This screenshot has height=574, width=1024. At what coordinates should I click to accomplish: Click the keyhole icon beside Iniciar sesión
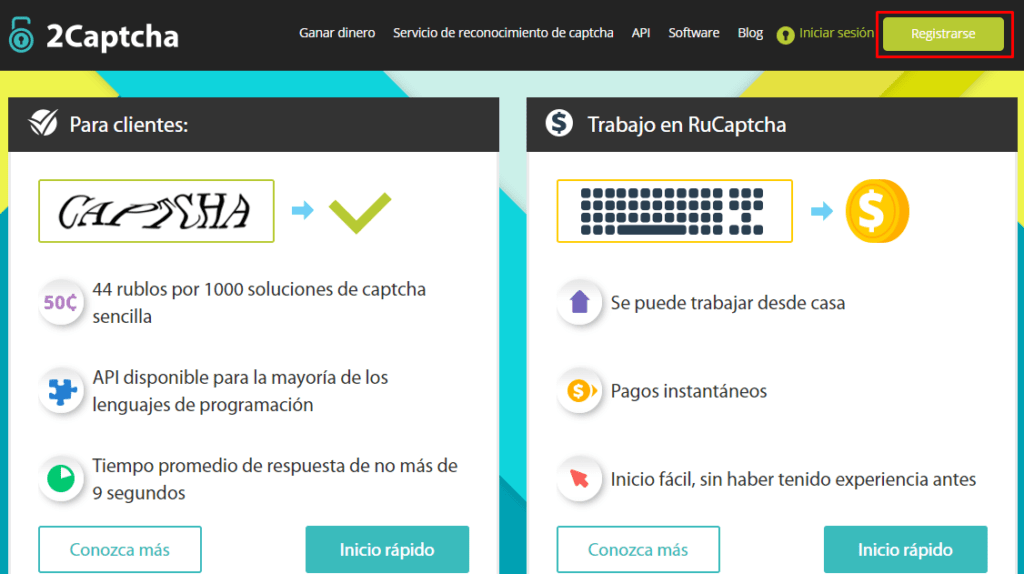(x=785, y=35)
